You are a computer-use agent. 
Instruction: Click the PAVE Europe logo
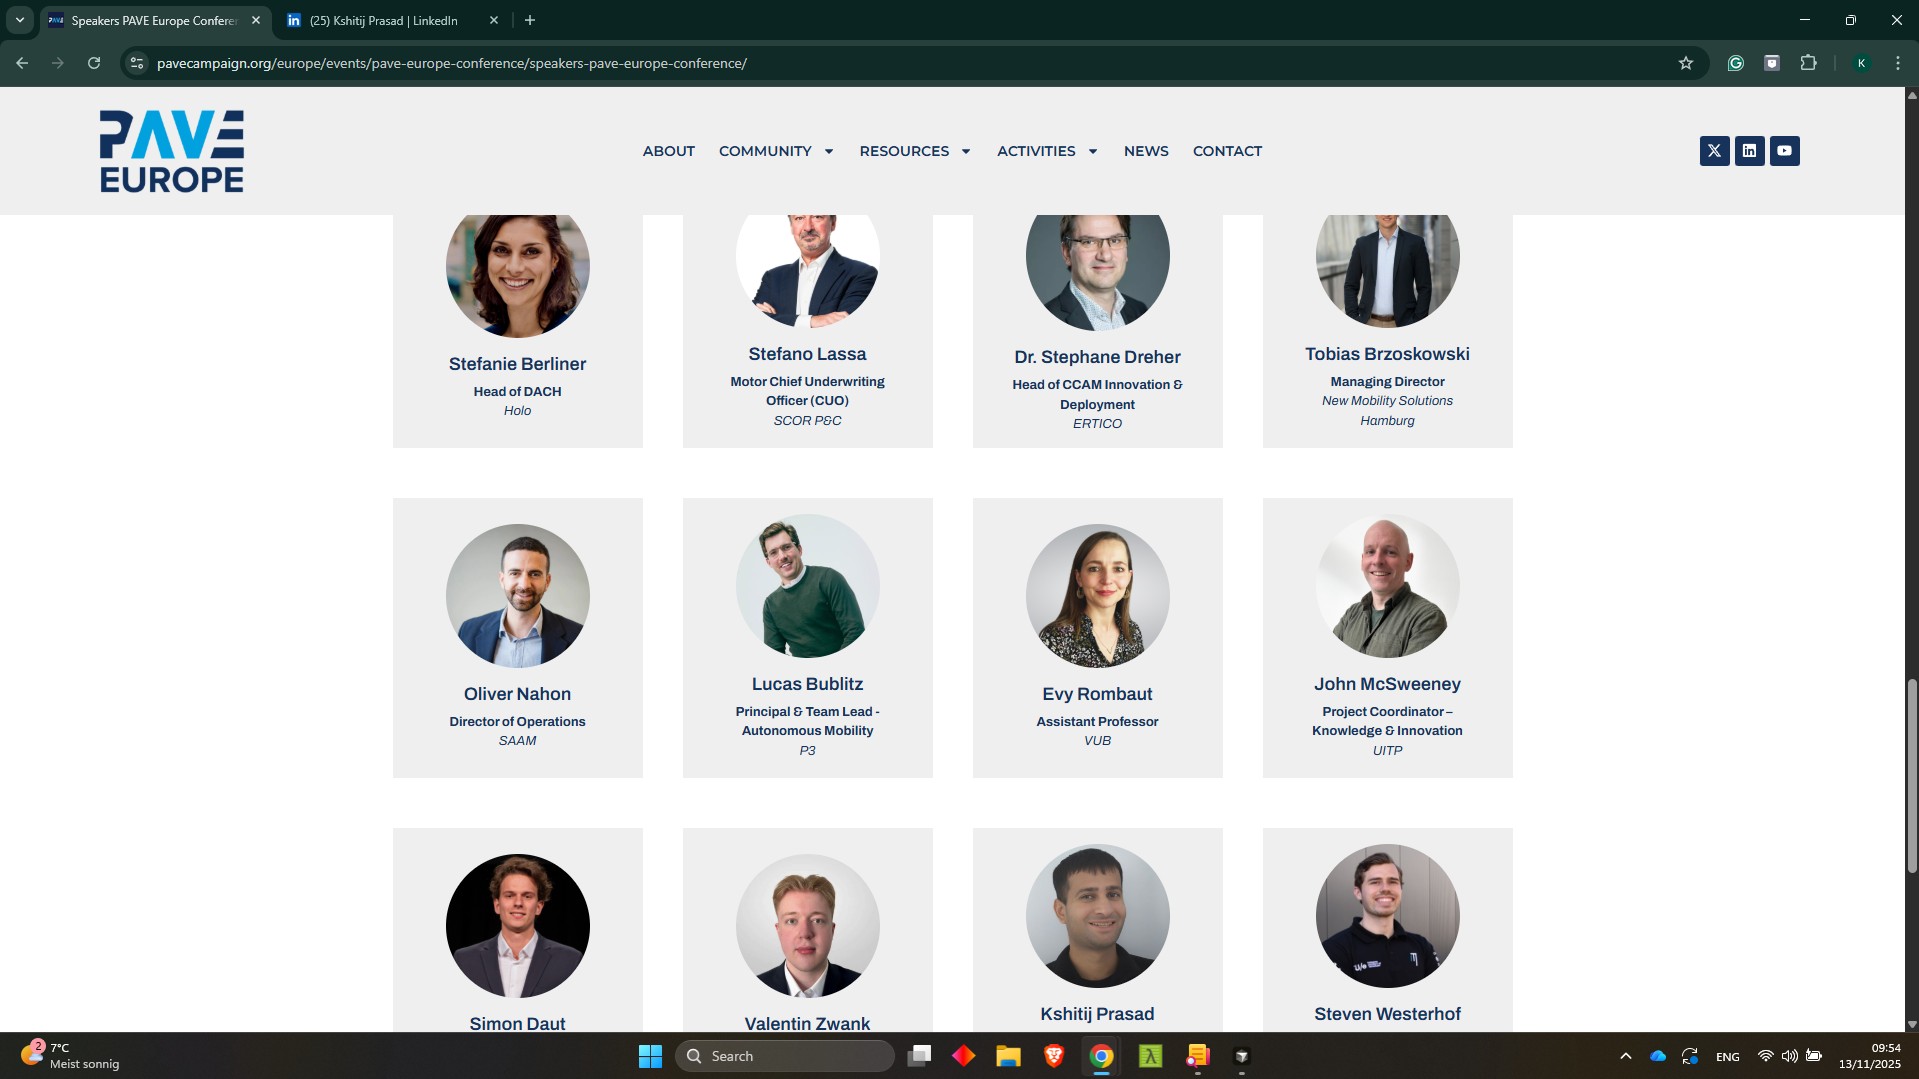pos(172,151)
